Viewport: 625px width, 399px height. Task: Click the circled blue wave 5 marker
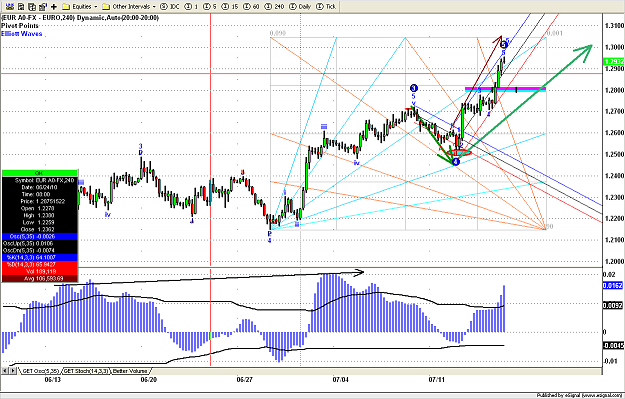[x=504, y=45]
